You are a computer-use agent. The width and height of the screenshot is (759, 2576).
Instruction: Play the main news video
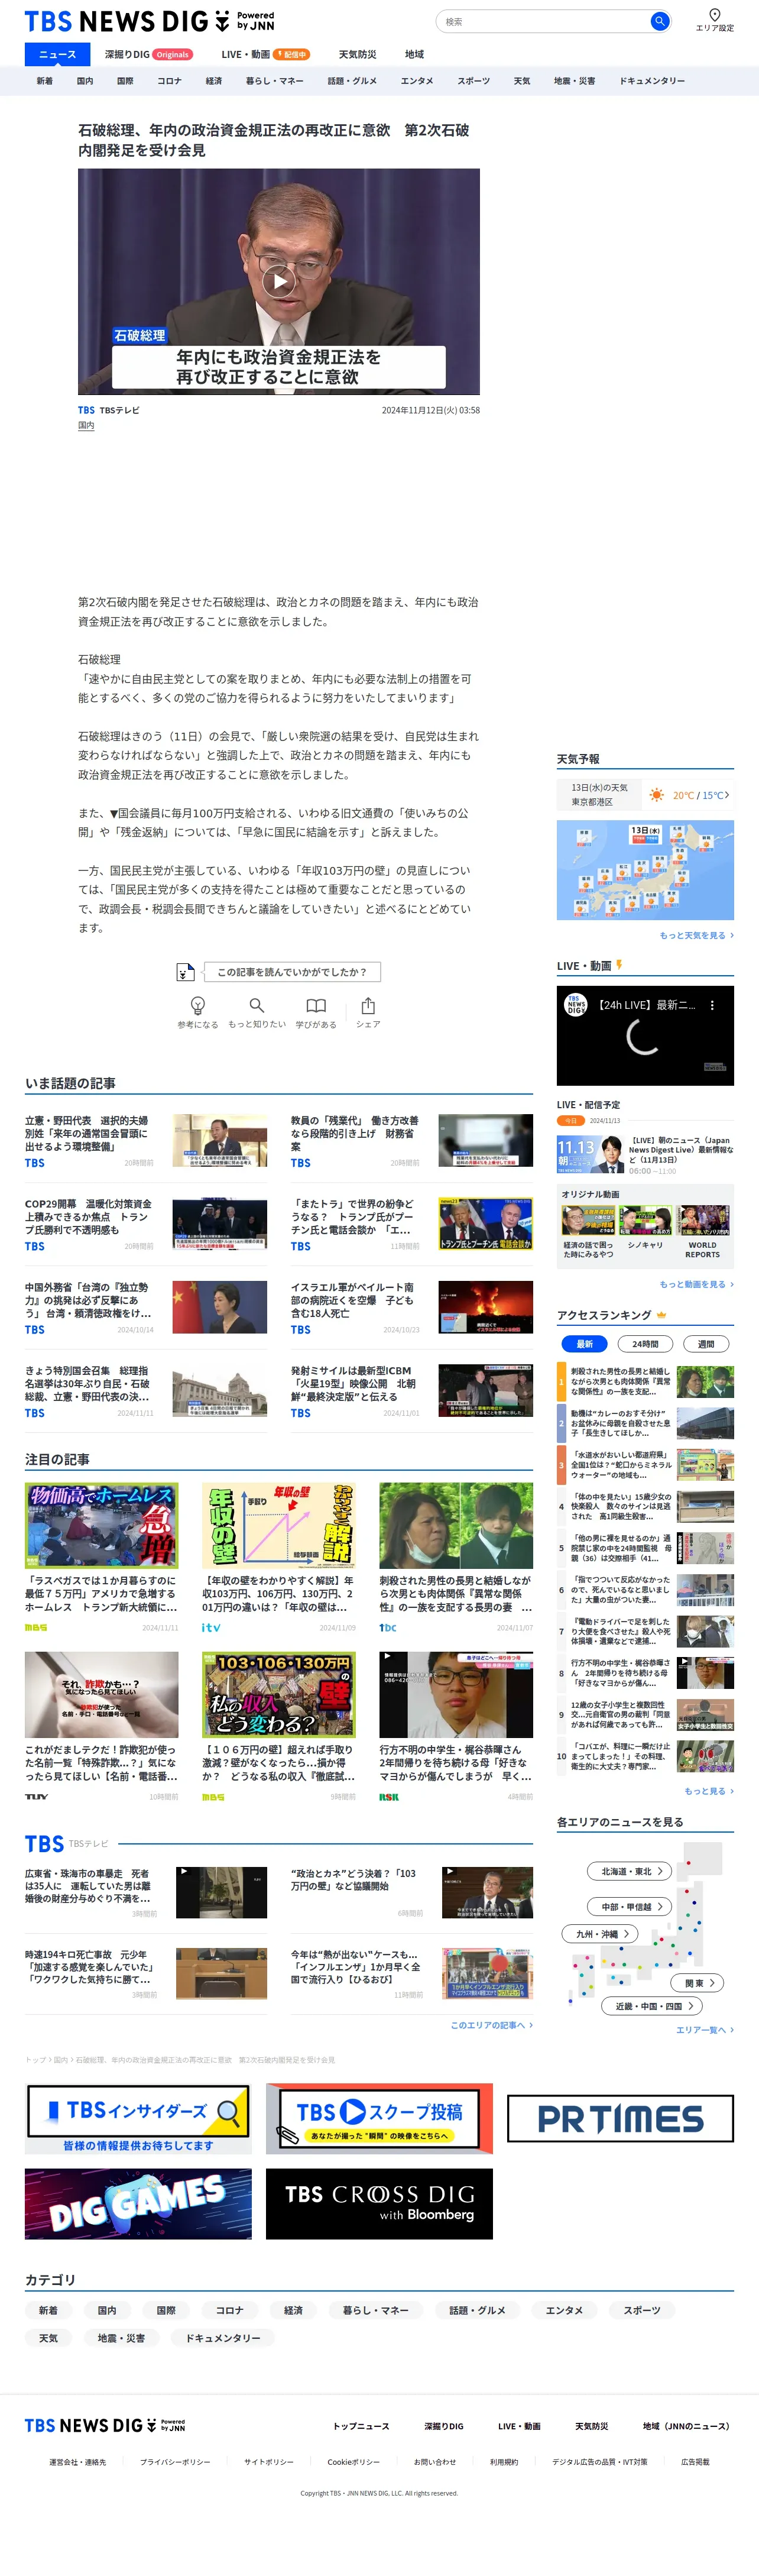(279, 281)
